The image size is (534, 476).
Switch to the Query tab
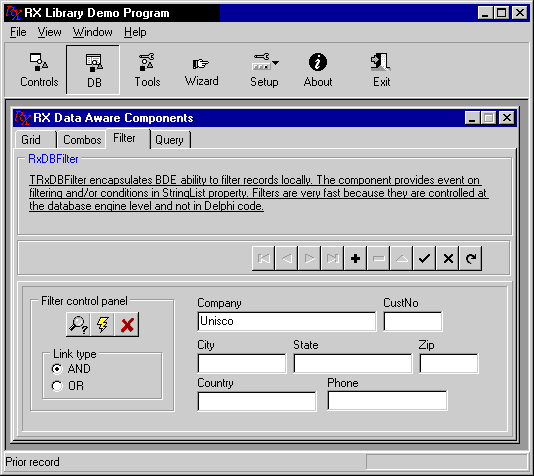[x=169, y=140]
